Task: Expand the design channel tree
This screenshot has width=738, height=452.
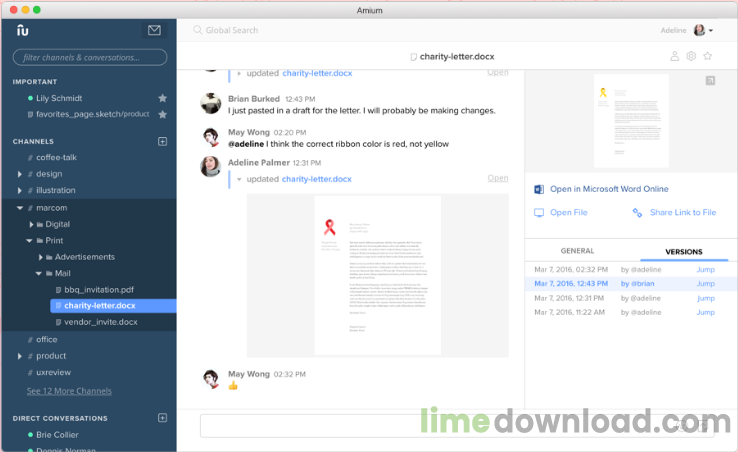Action: pos(19,174)
